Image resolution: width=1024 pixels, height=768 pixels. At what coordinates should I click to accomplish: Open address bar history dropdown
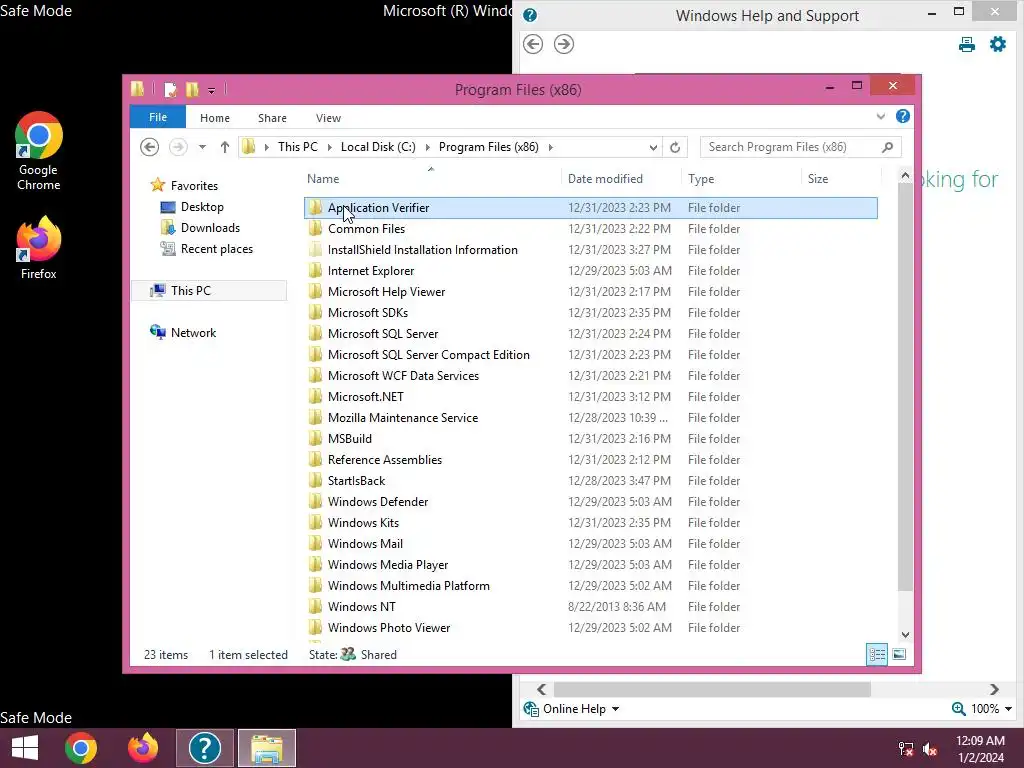pyautogui.click(x=652, y=148)
